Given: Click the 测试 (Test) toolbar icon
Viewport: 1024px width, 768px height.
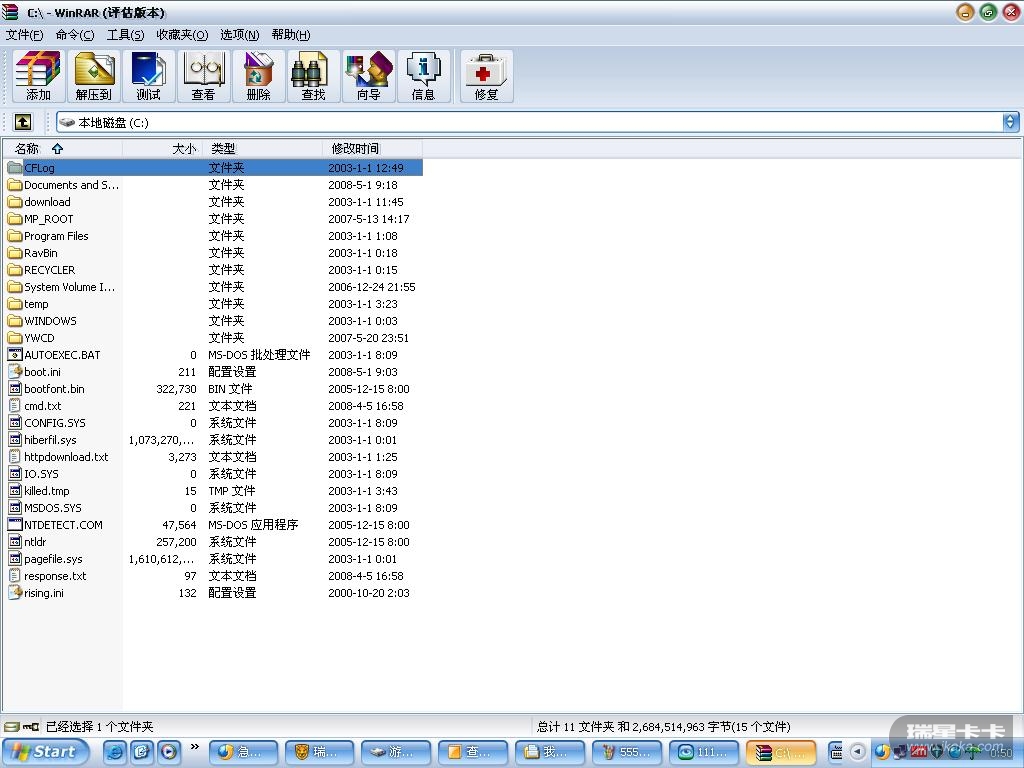Looking at the screenshot, I should 149,76.
